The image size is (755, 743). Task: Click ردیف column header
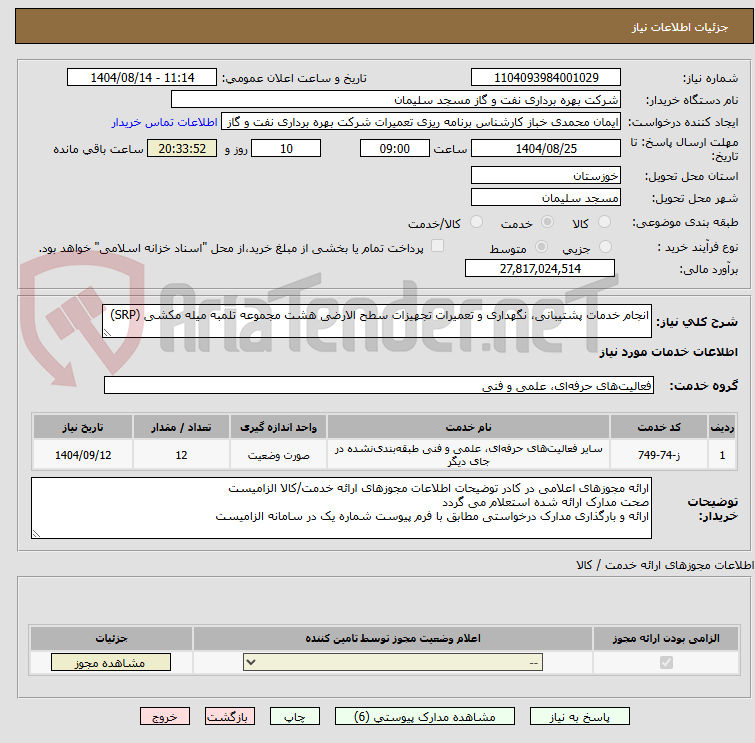tap(722, 427)
